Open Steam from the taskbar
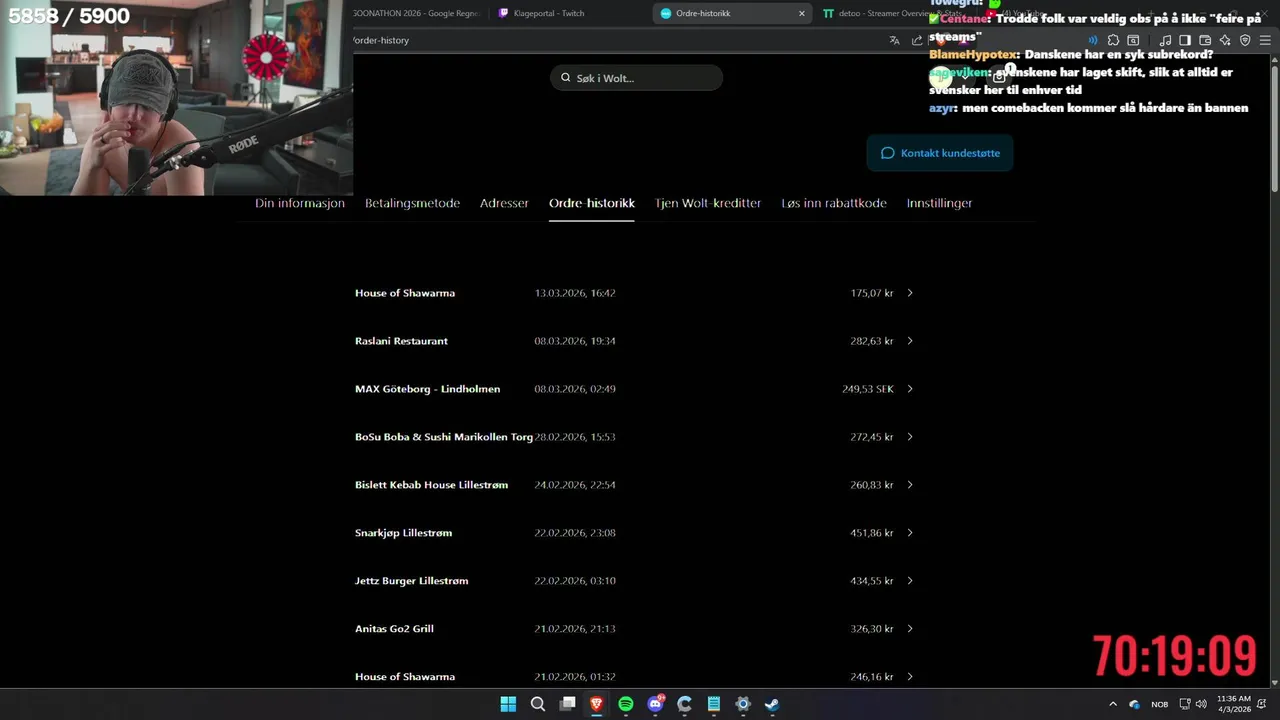The image size is (1280, 720). 772,704
